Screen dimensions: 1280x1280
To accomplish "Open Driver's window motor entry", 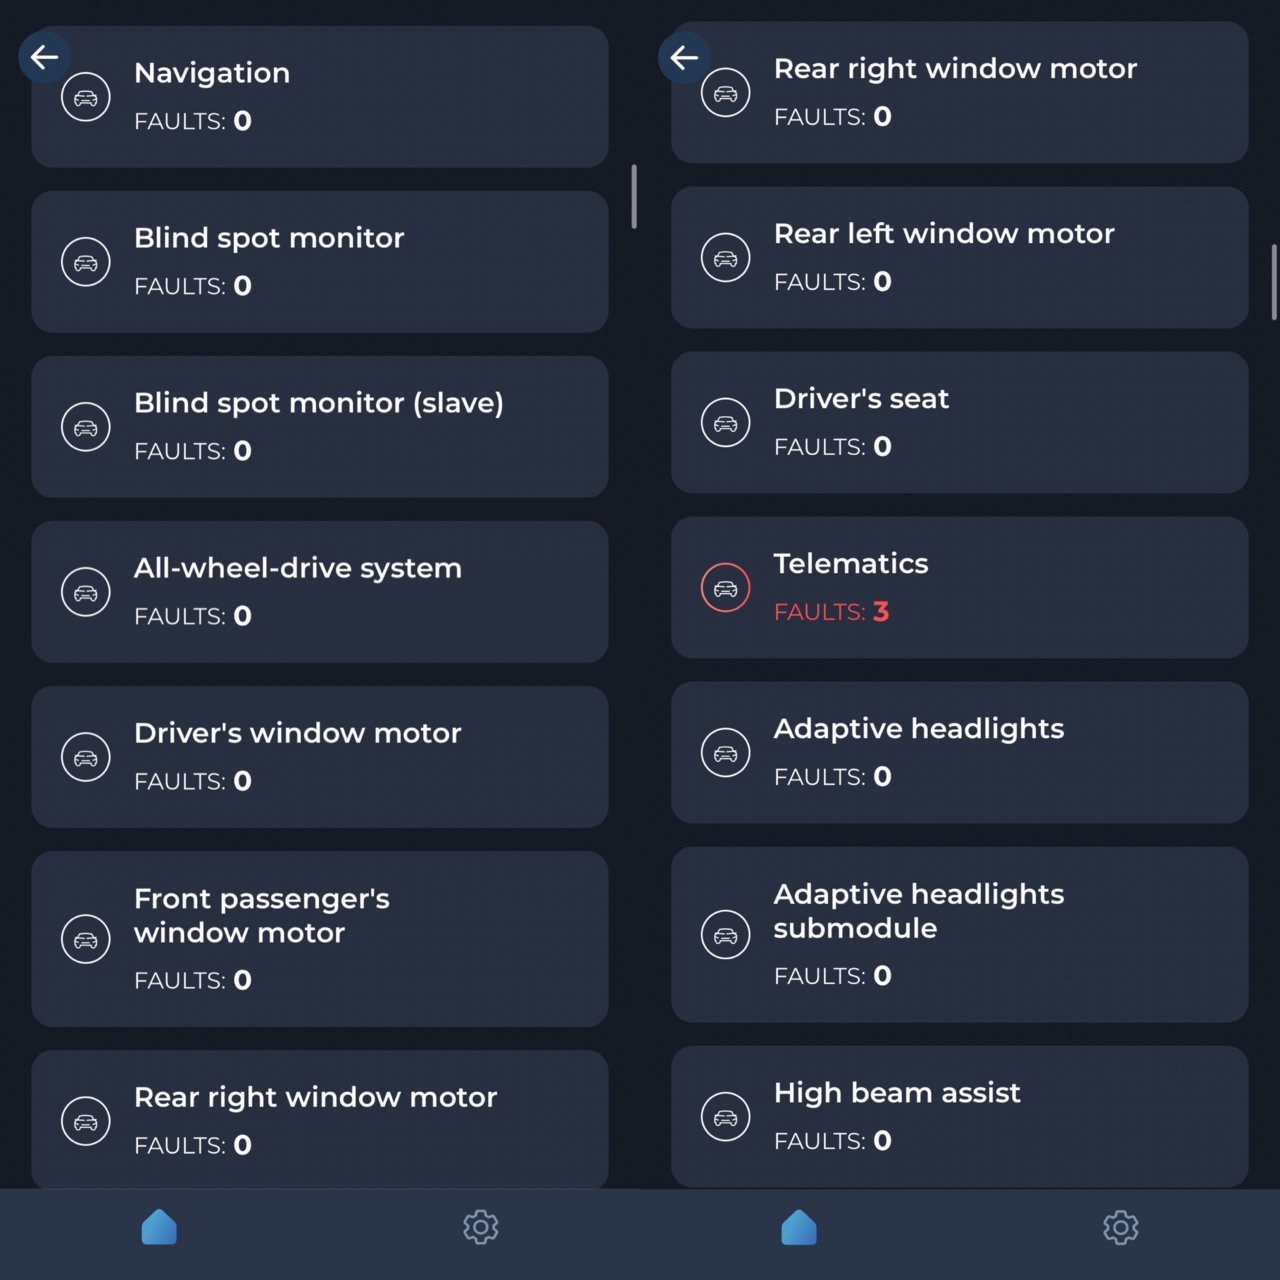I will point(320,757).
